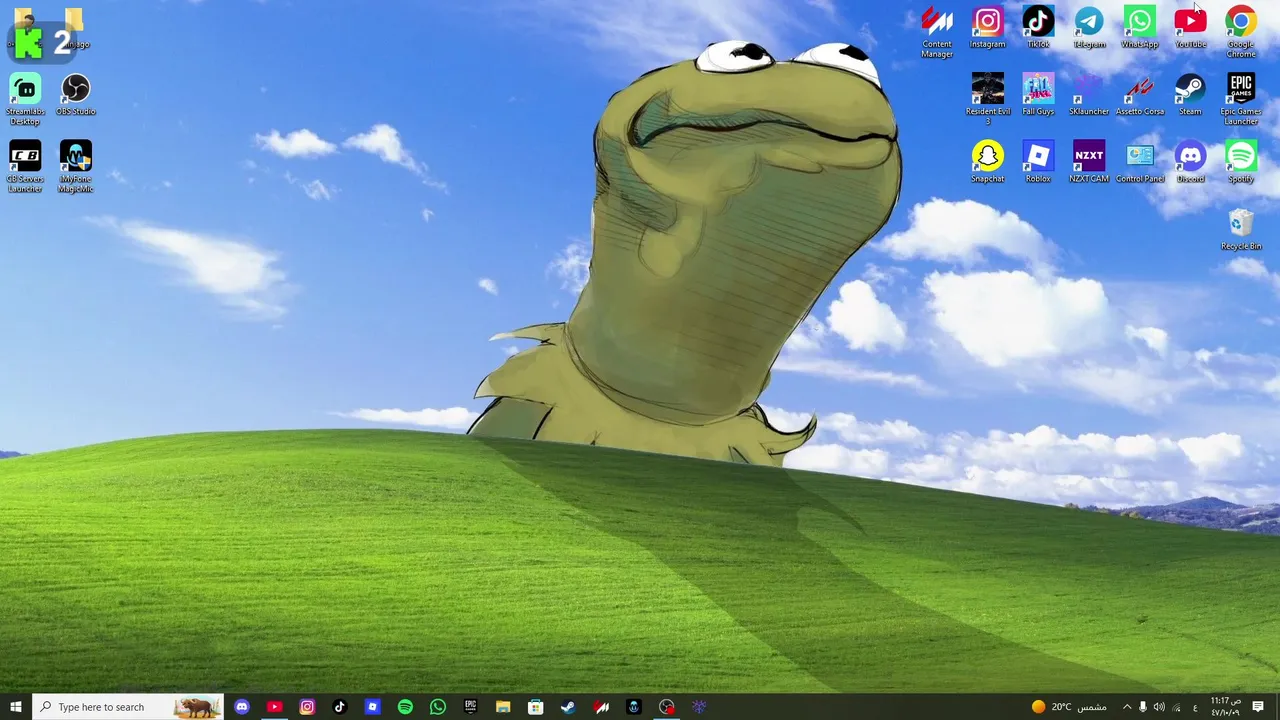Open the volume control in tray
1280x720 pixels.
pyautogui.click(x=1159, y=707)
